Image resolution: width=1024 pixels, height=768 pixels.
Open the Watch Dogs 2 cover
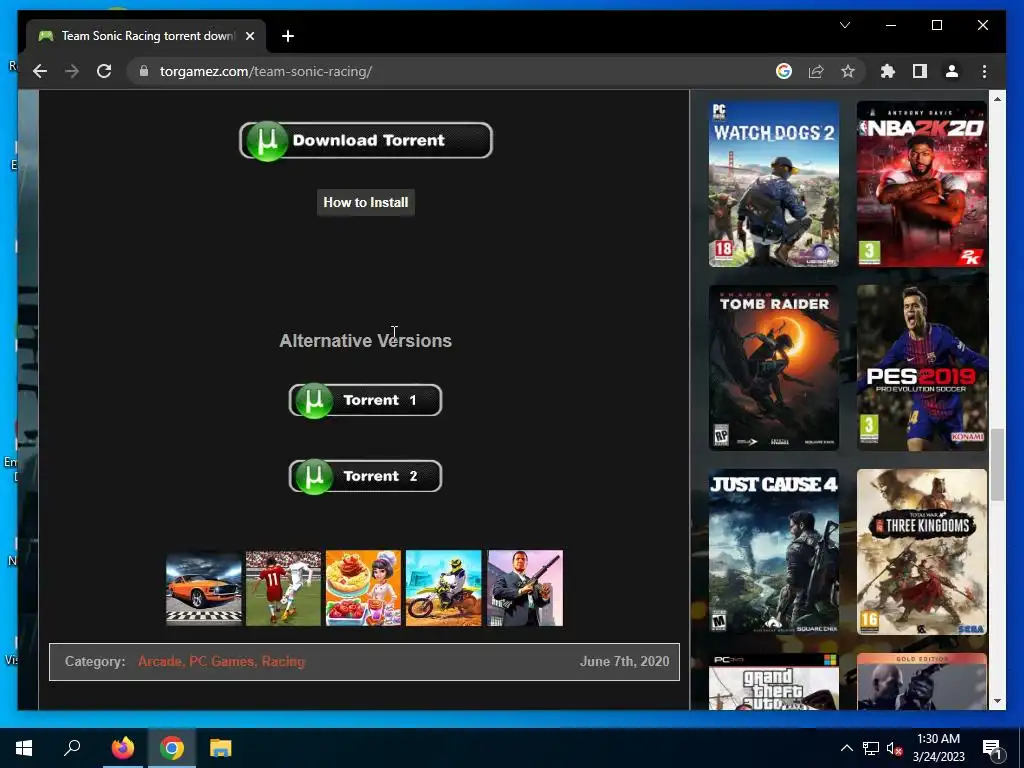coord(774,184)
